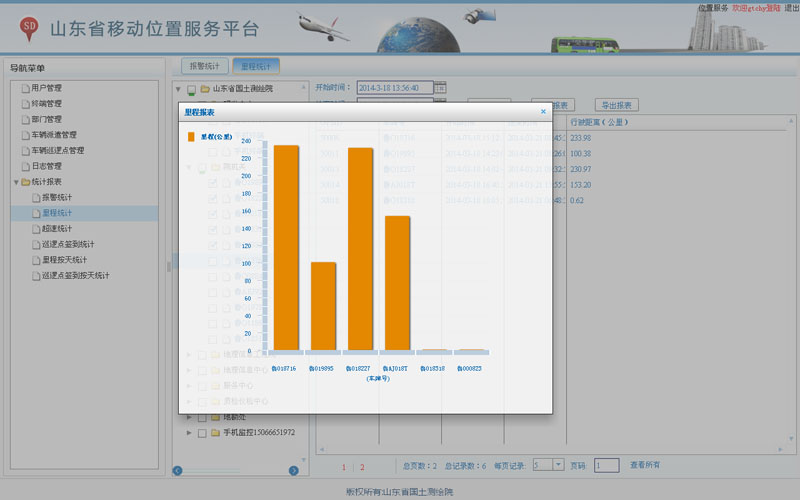
Task: Click the table's horizontal scrollbar left arrow
Action: (321, 449)
